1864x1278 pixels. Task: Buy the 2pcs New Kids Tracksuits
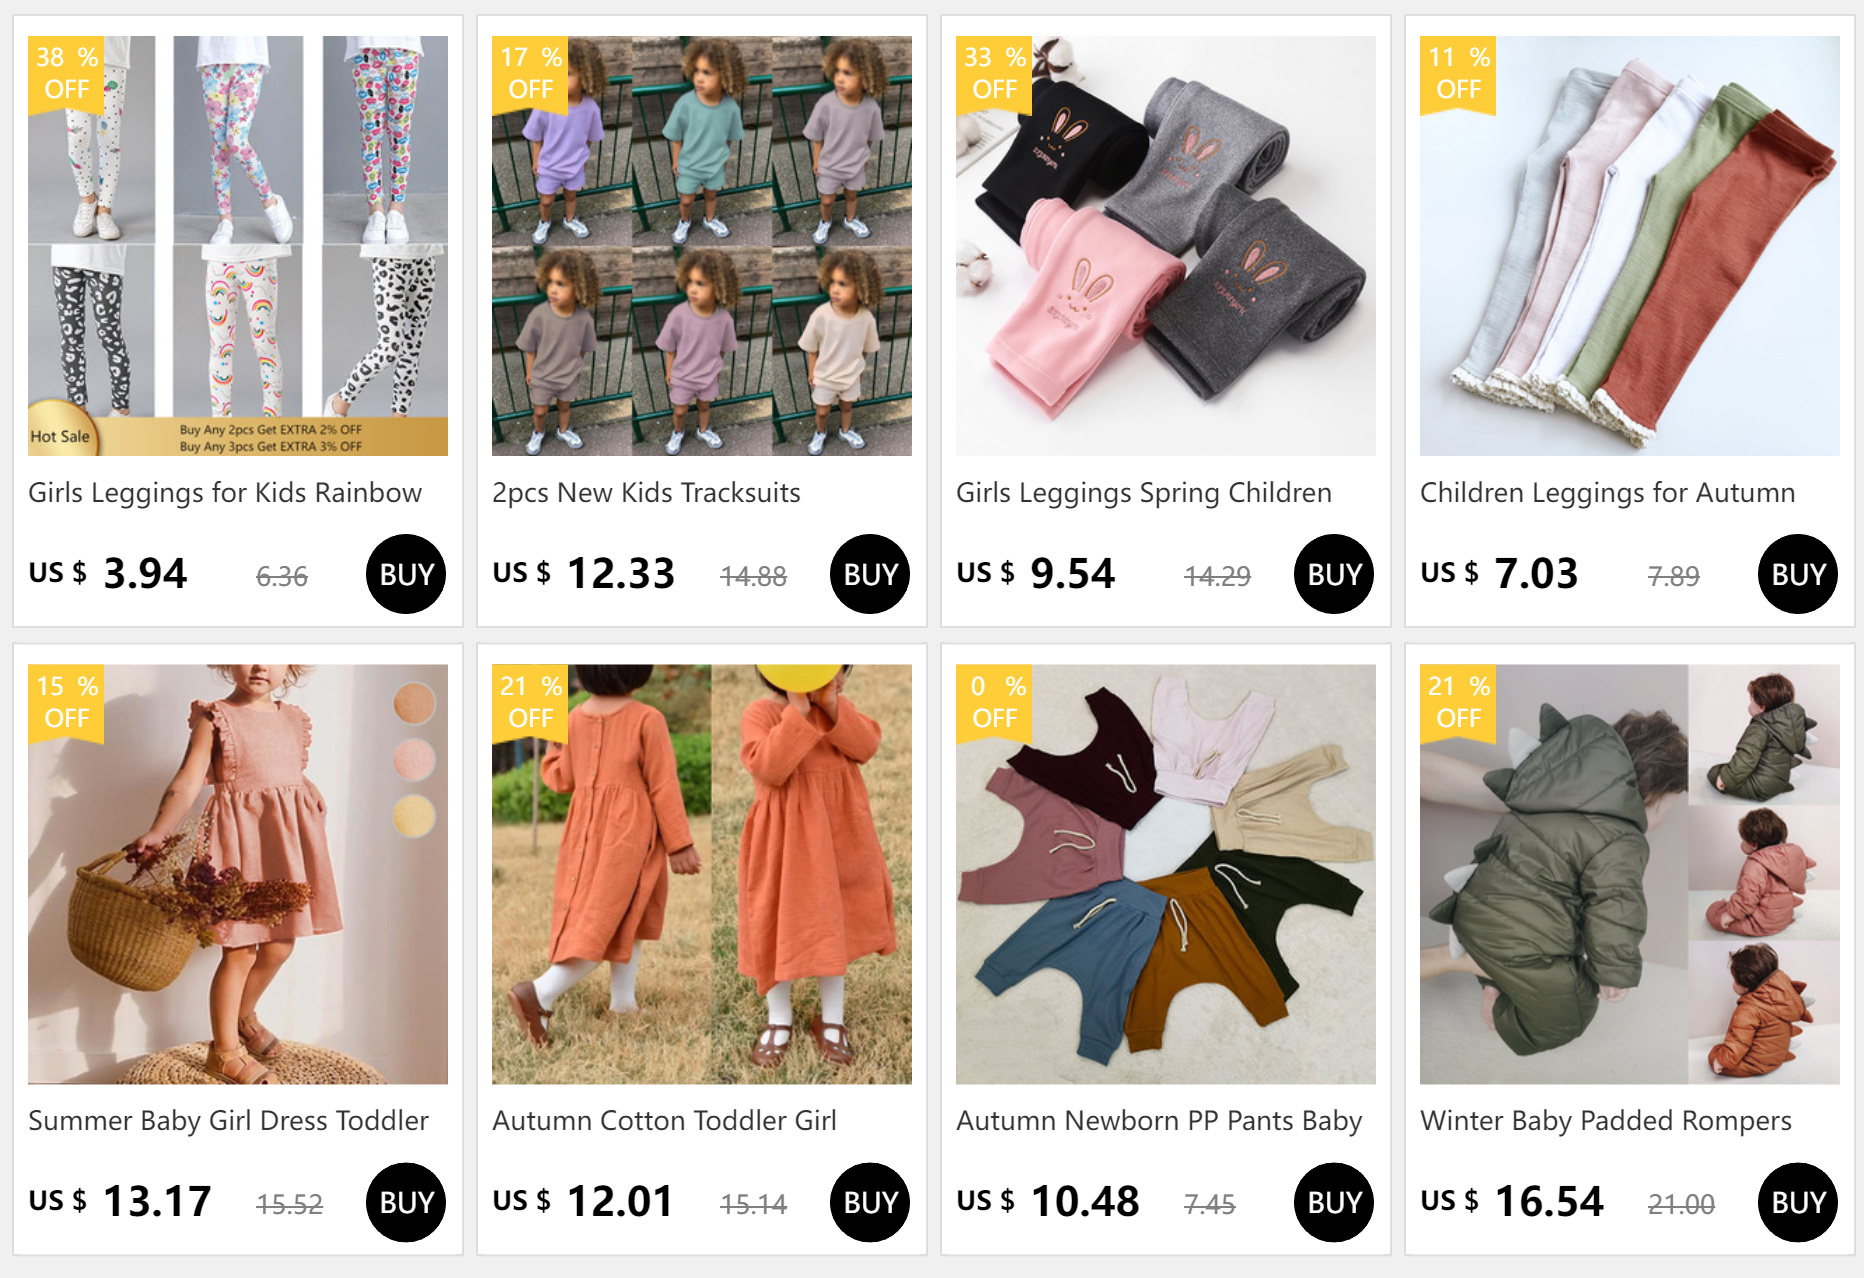870,574
